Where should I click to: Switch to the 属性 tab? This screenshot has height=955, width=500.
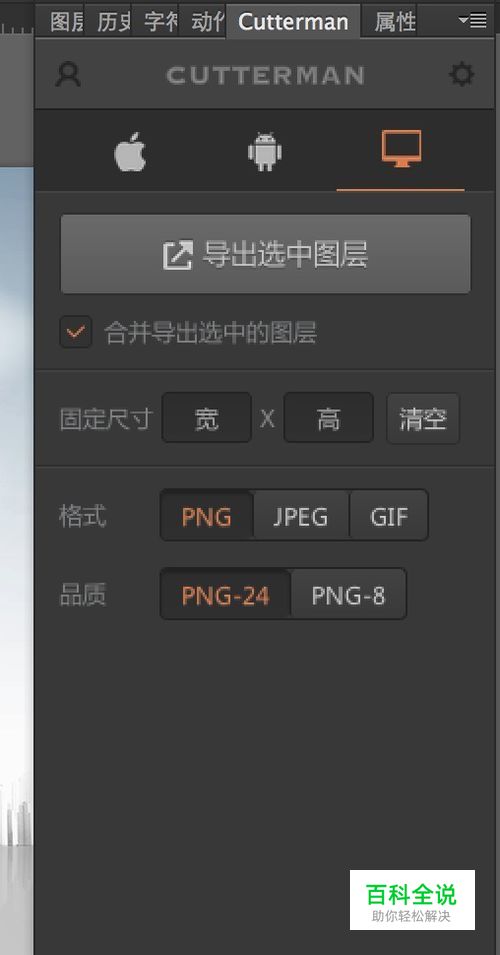click(x=395, y=22)
